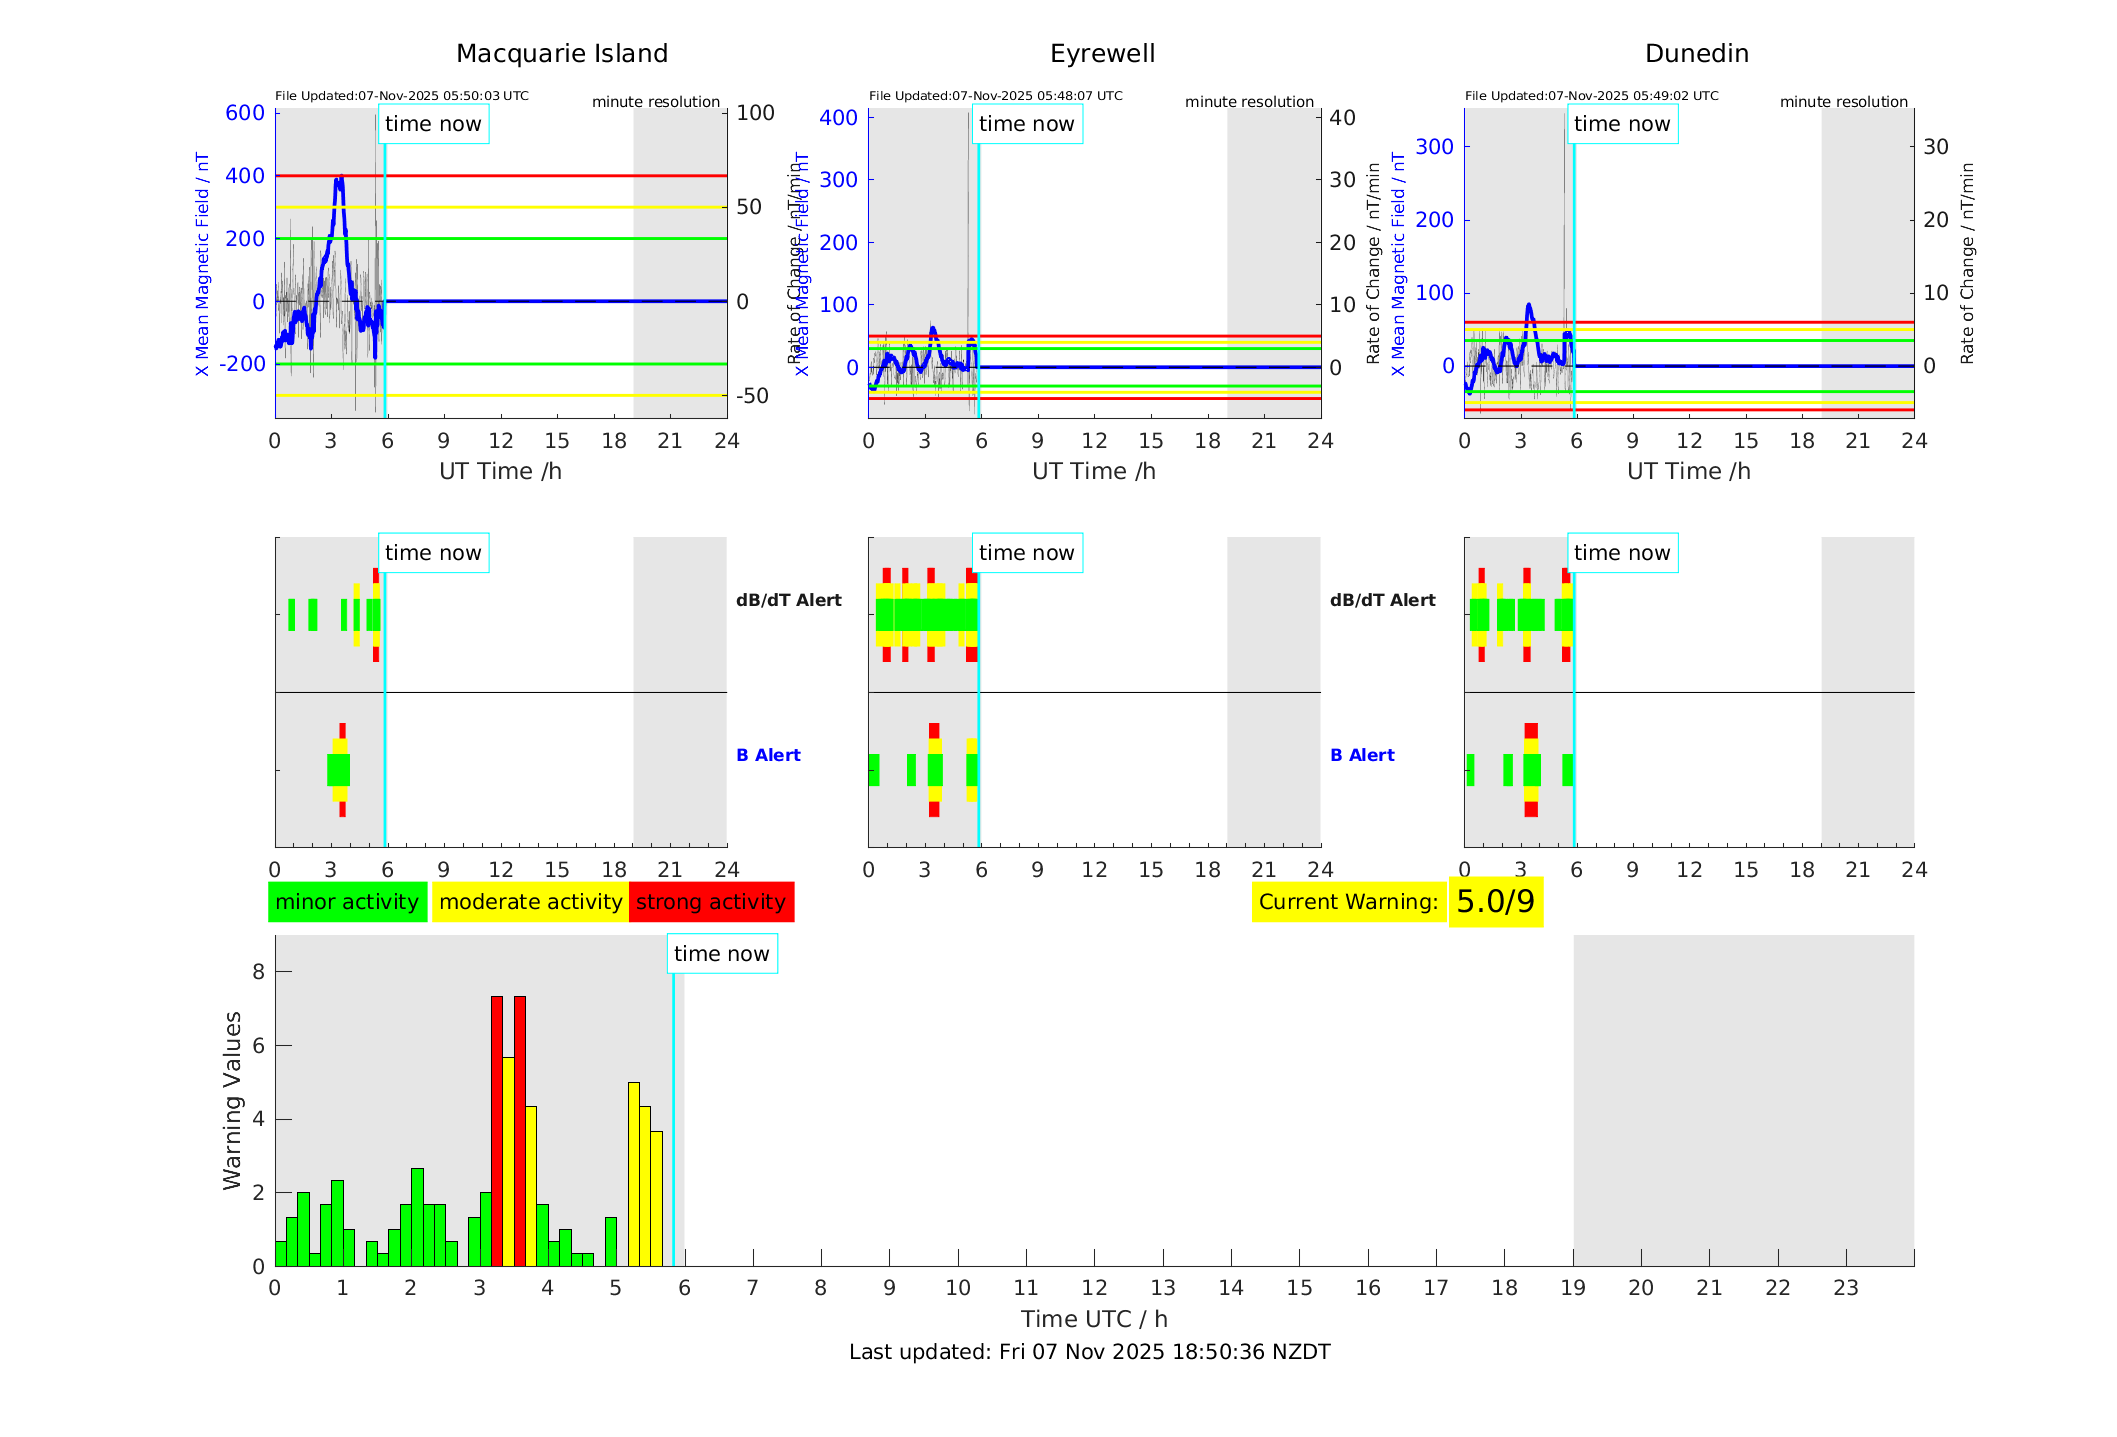Click the 'Current Warning:' label

1348,902
